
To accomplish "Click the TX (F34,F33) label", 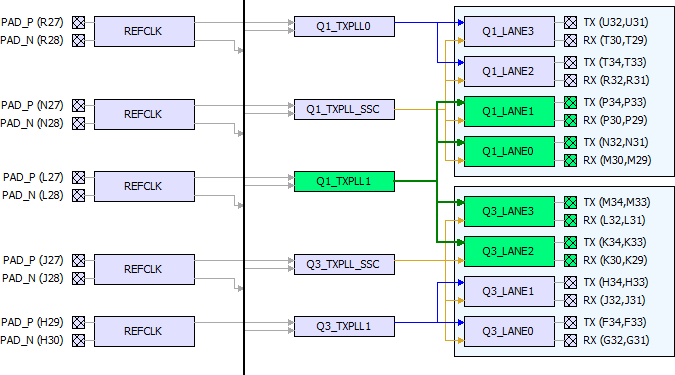I will [615, 322].
